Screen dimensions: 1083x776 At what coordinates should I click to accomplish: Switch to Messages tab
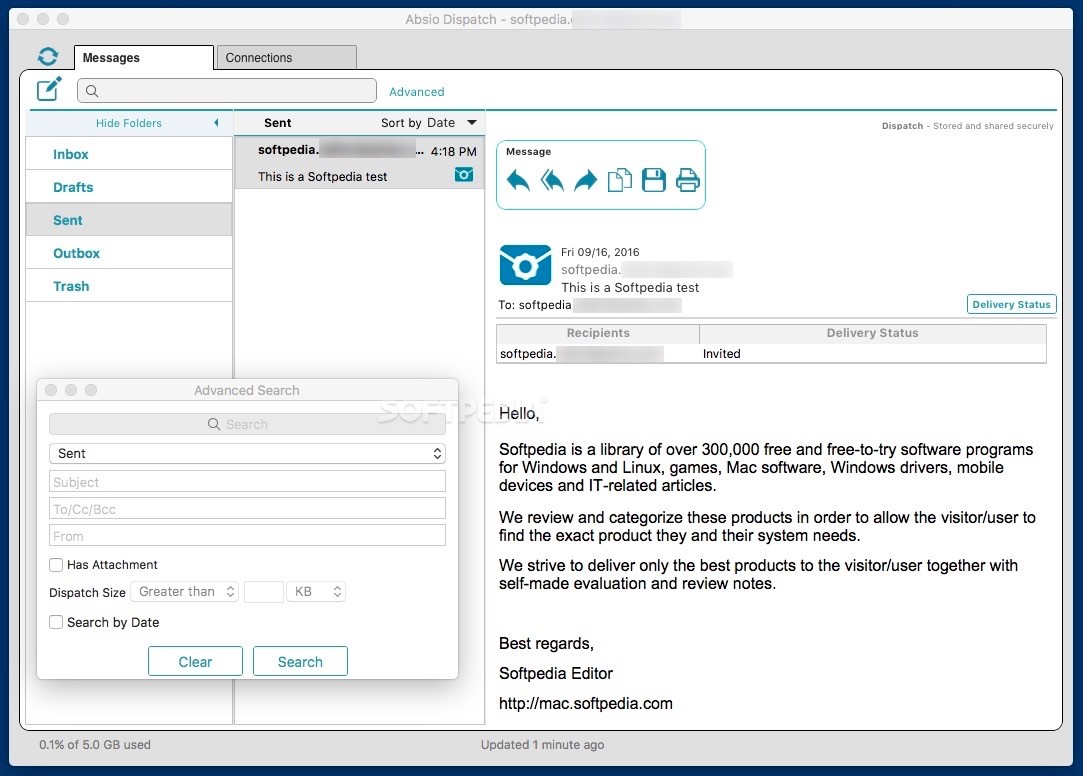coord(144,58)
